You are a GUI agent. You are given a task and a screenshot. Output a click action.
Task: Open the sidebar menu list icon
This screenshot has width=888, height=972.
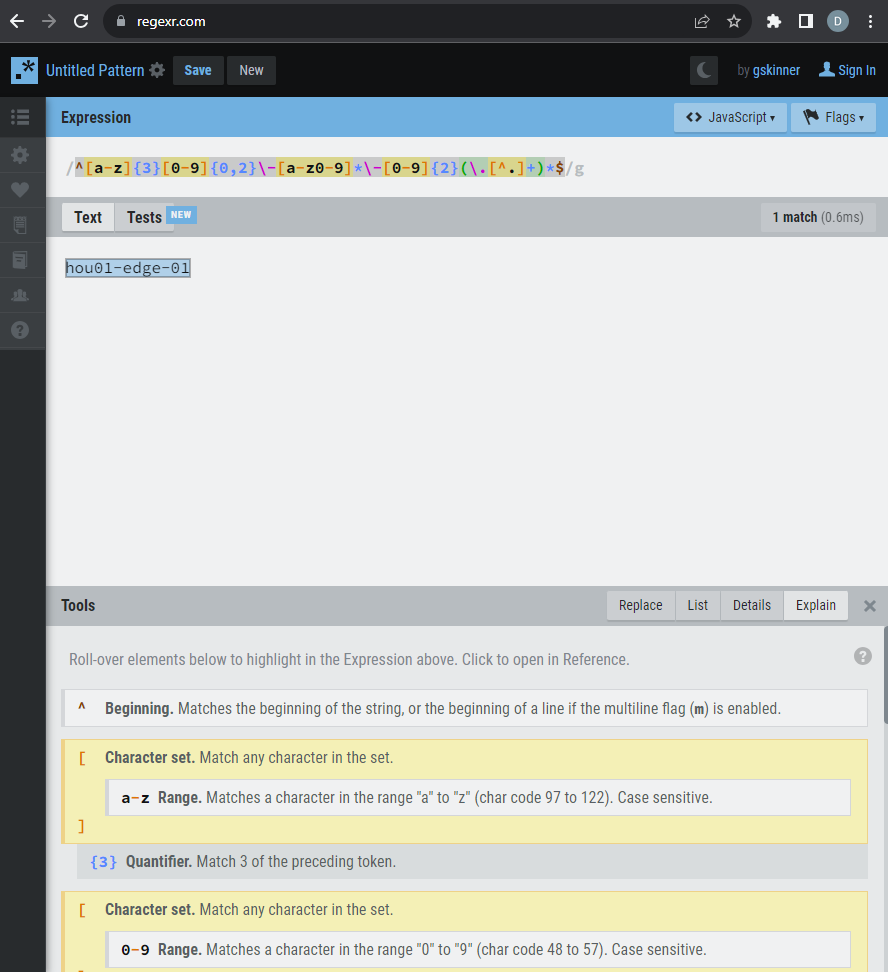point(20,117)
